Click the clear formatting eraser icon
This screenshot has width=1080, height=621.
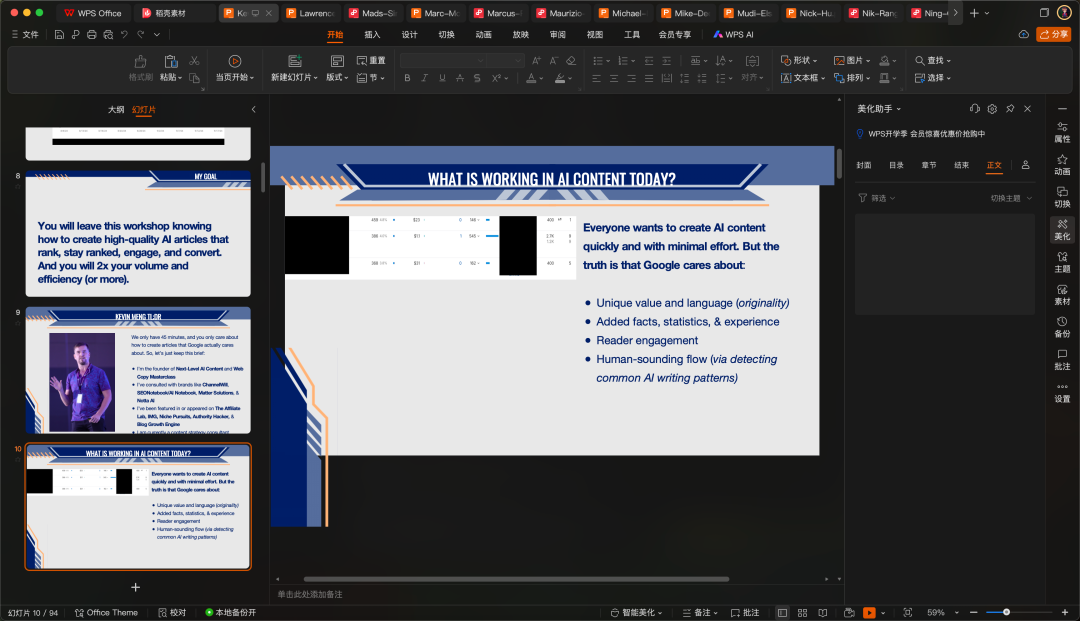click(x=571, y=61)
